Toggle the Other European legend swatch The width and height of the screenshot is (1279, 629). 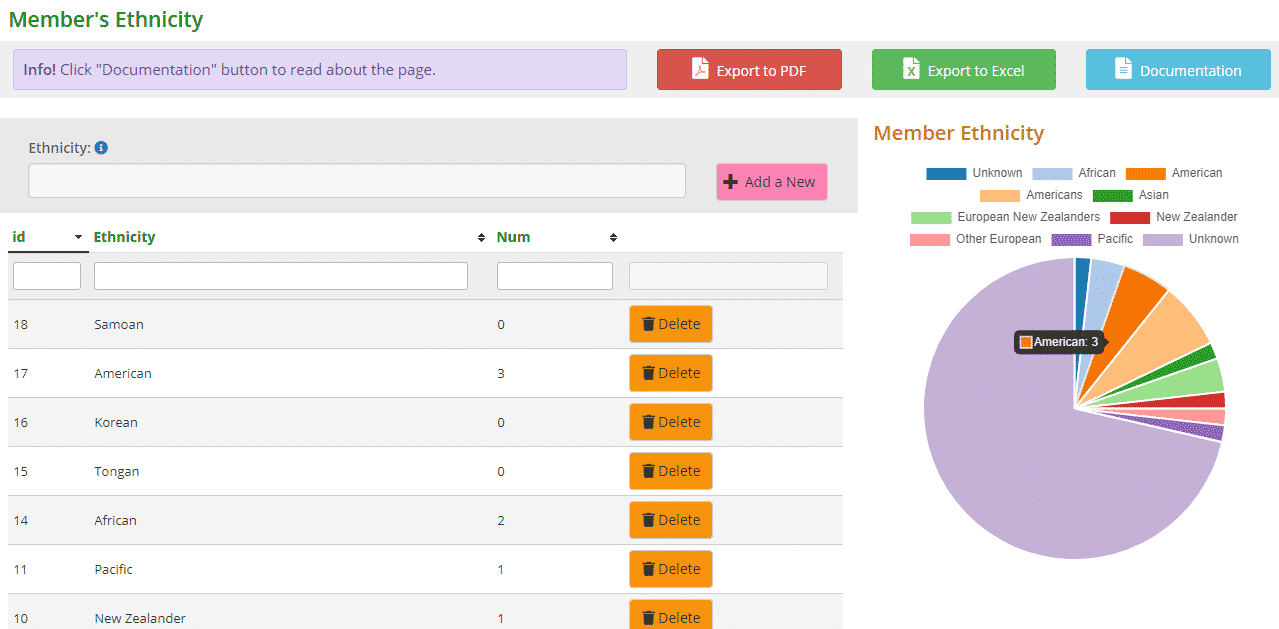coord(930,239)
